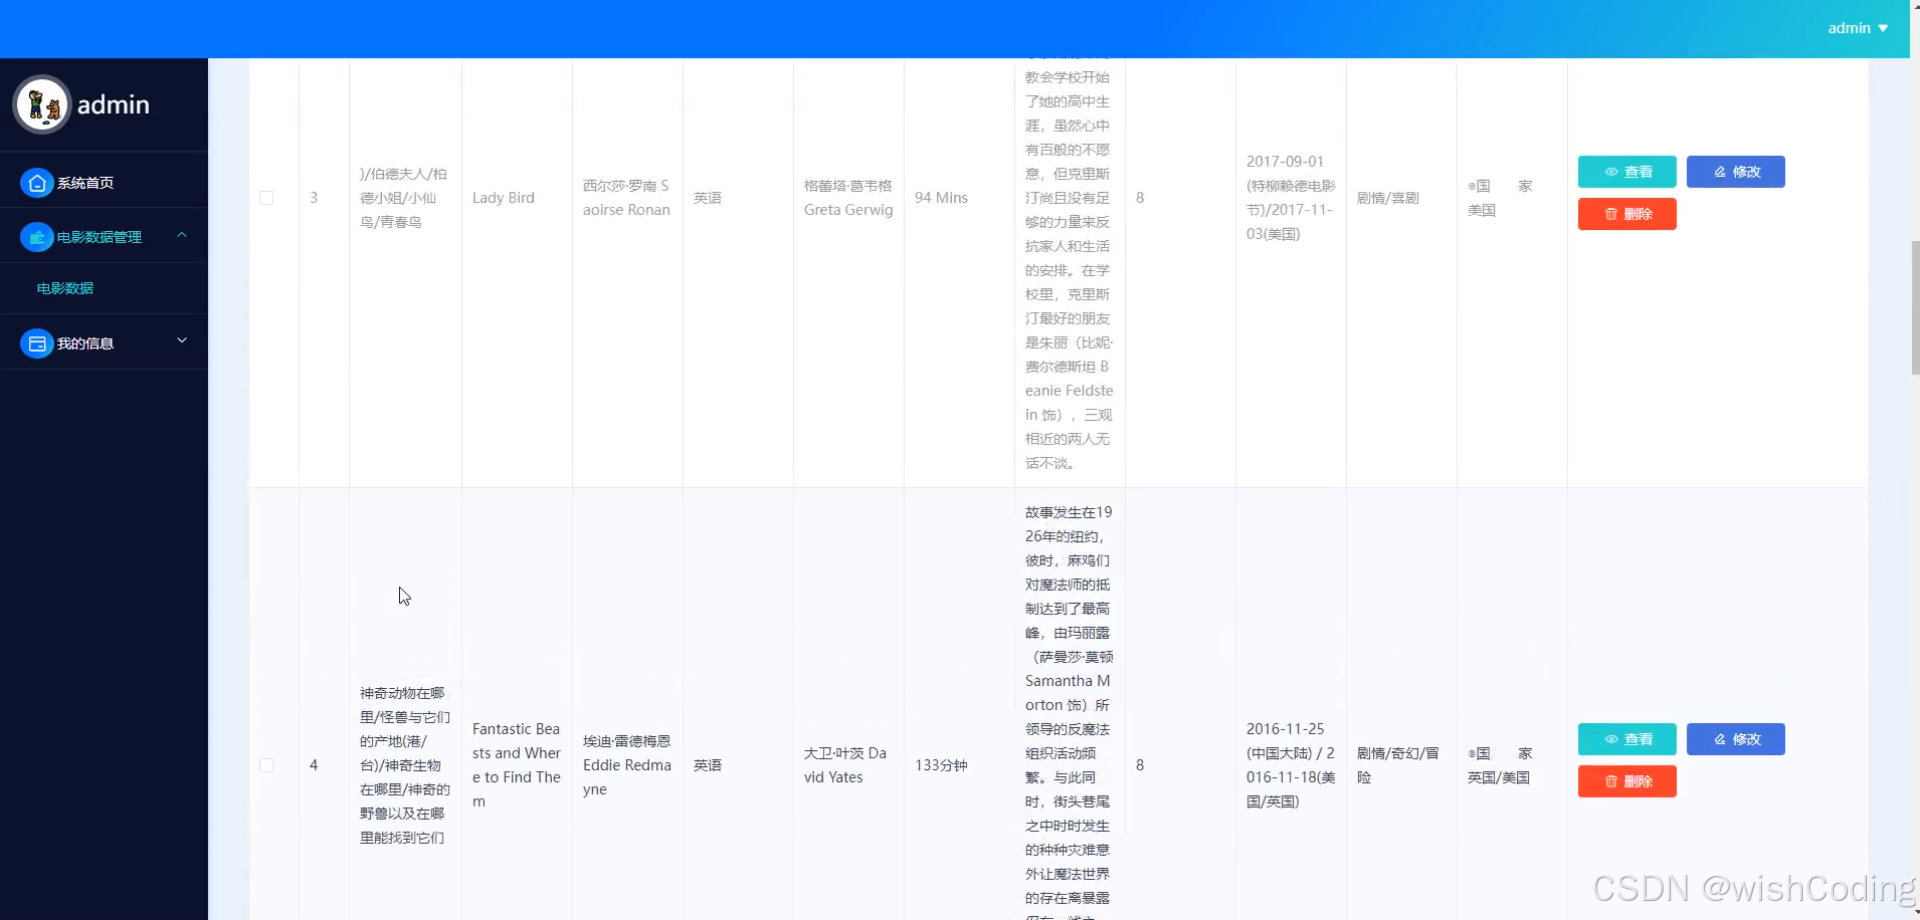Click 删除 button for Lady Bird row
Screen dimensions: 1920x920
pyautogui.click(x=1627, y=214)
